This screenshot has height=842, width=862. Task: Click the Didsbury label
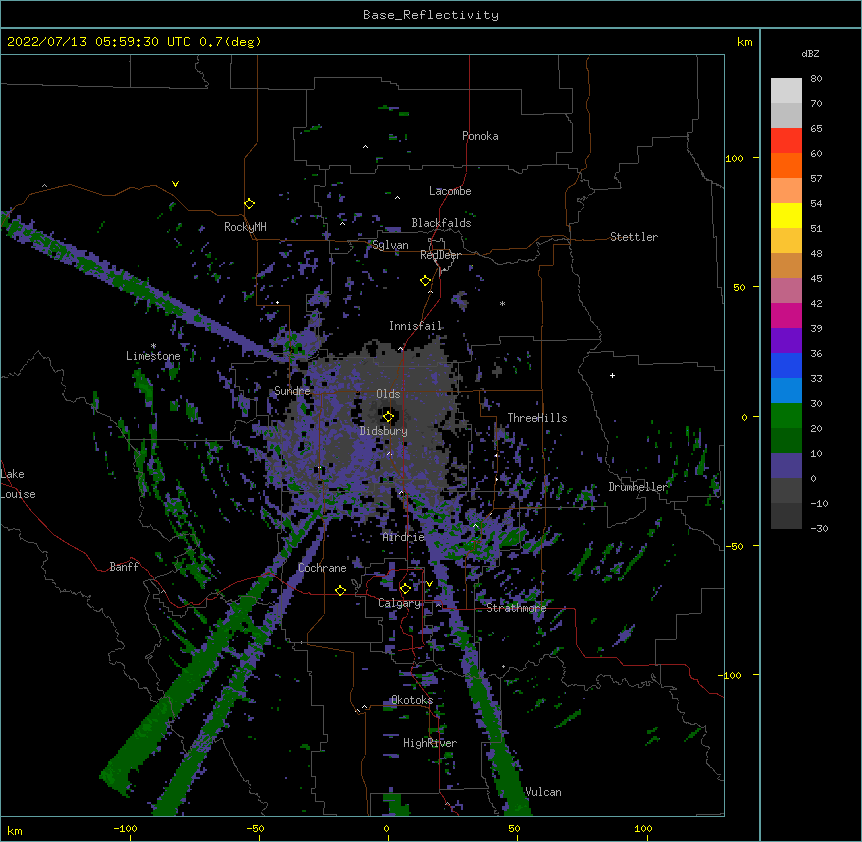384,431
